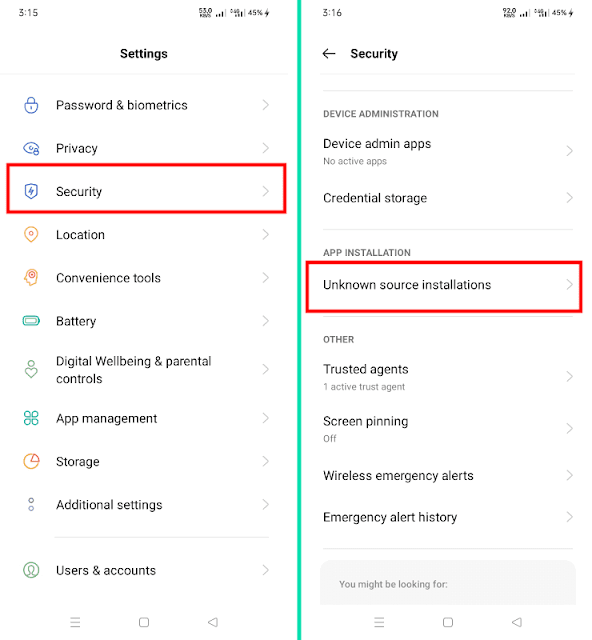Go back using the arrow beside Security

coord(329,53)
